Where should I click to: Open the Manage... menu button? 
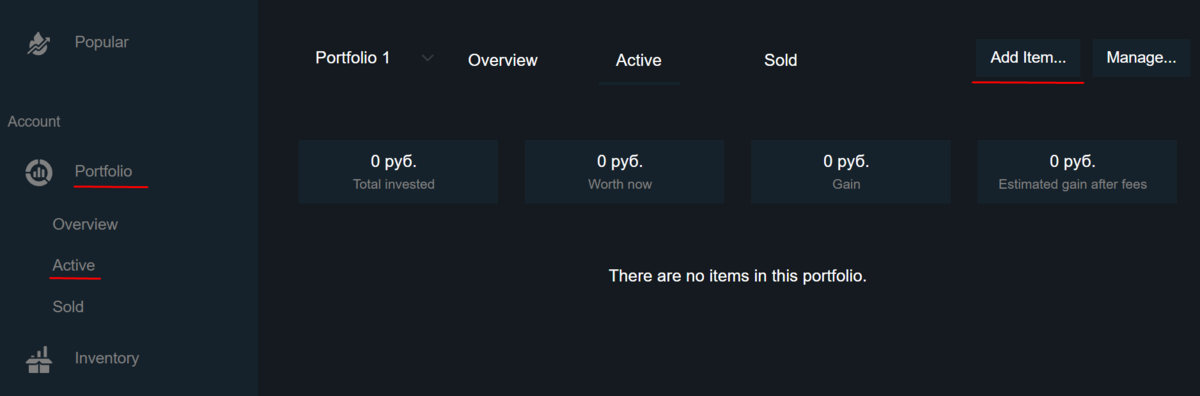[1141, 58]
